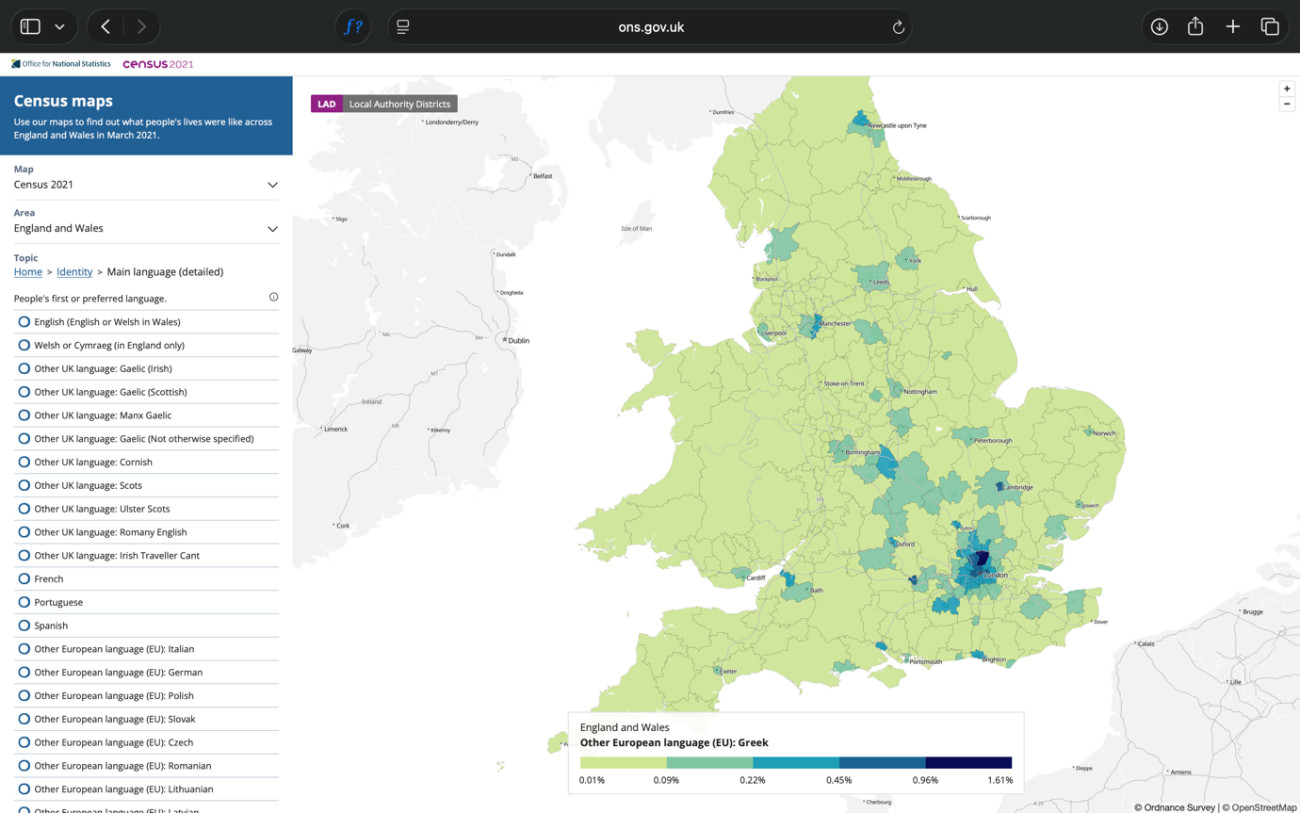Reload the page with the refresh icon
Screen dimensions: 1300x813
[x=898, y=28]
